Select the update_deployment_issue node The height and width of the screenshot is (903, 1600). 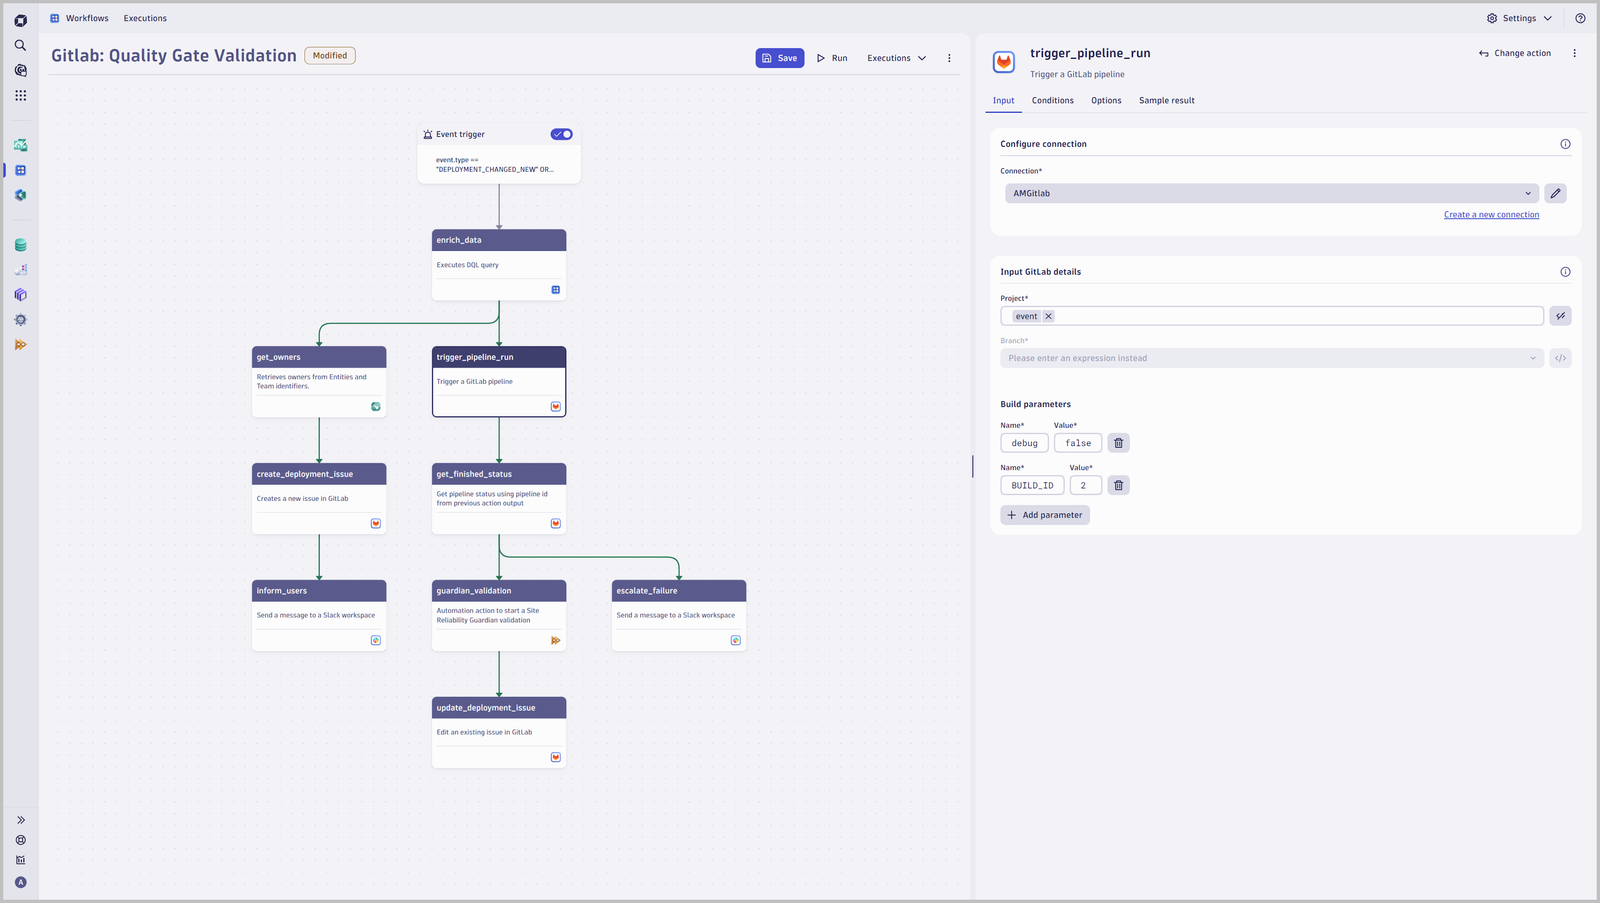(499, 733)
